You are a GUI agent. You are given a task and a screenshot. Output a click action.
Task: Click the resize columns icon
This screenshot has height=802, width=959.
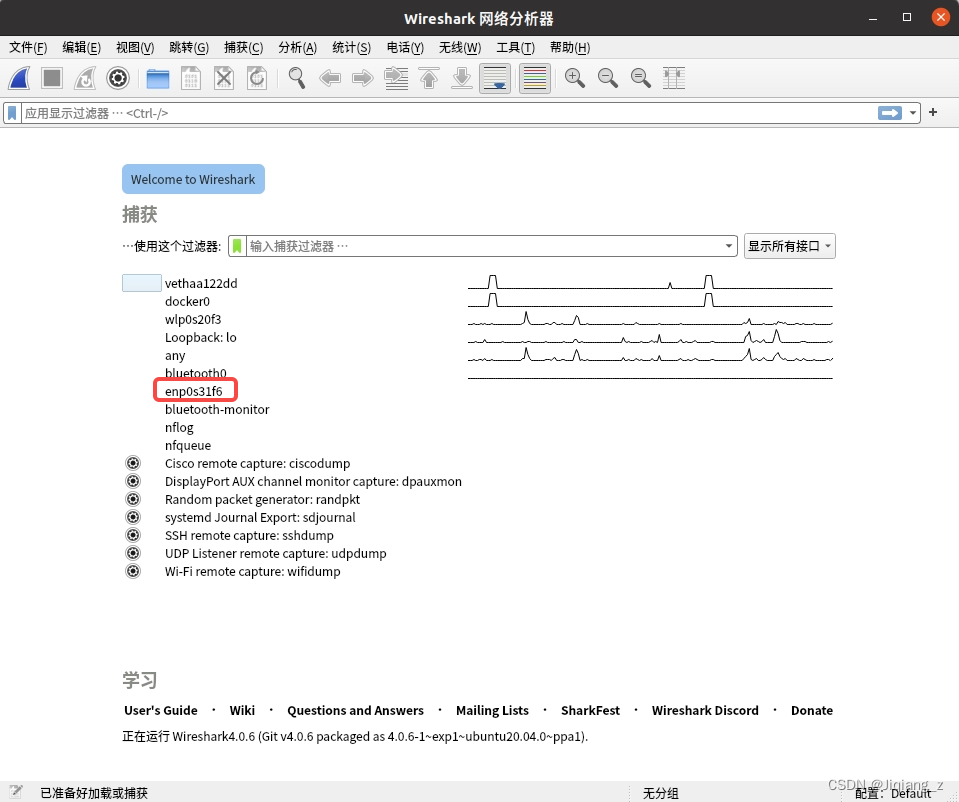674,78
